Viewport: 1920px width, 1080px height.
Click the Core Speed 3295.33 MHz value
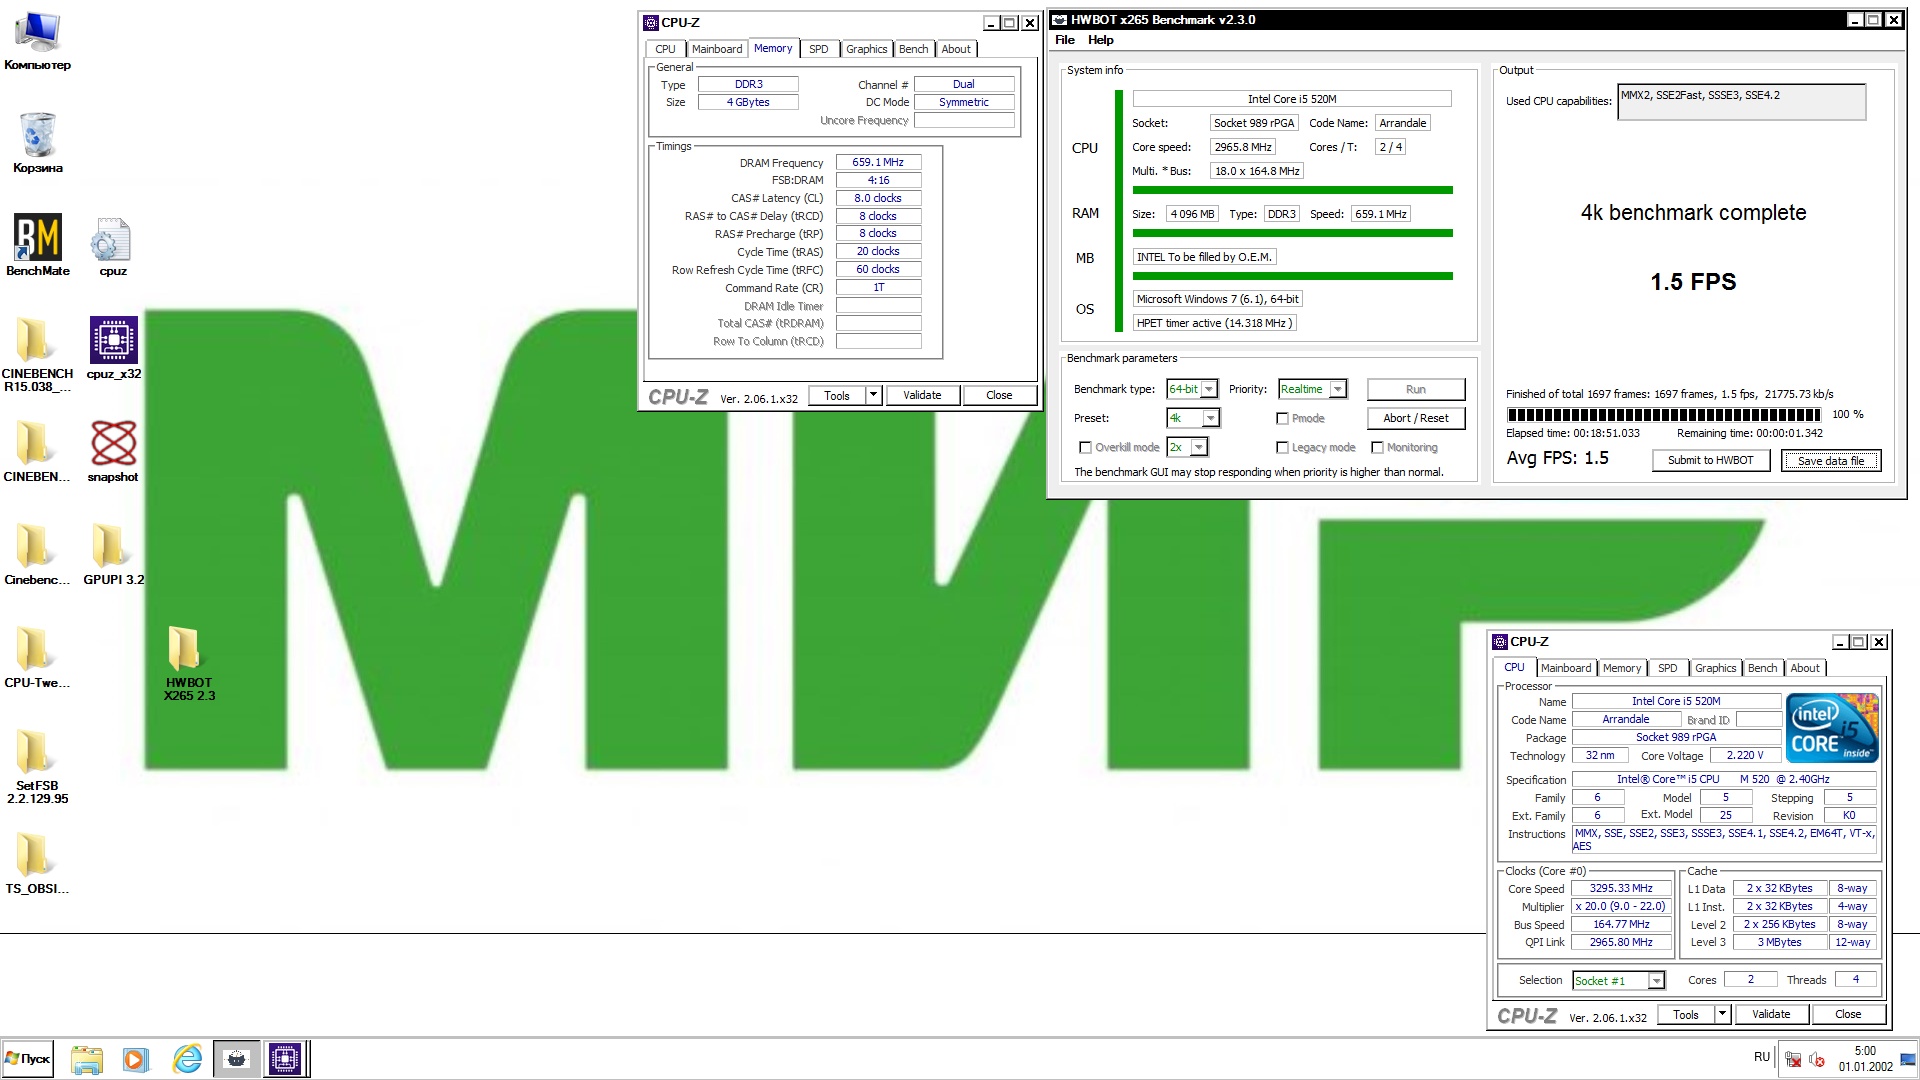[1621, 888]
